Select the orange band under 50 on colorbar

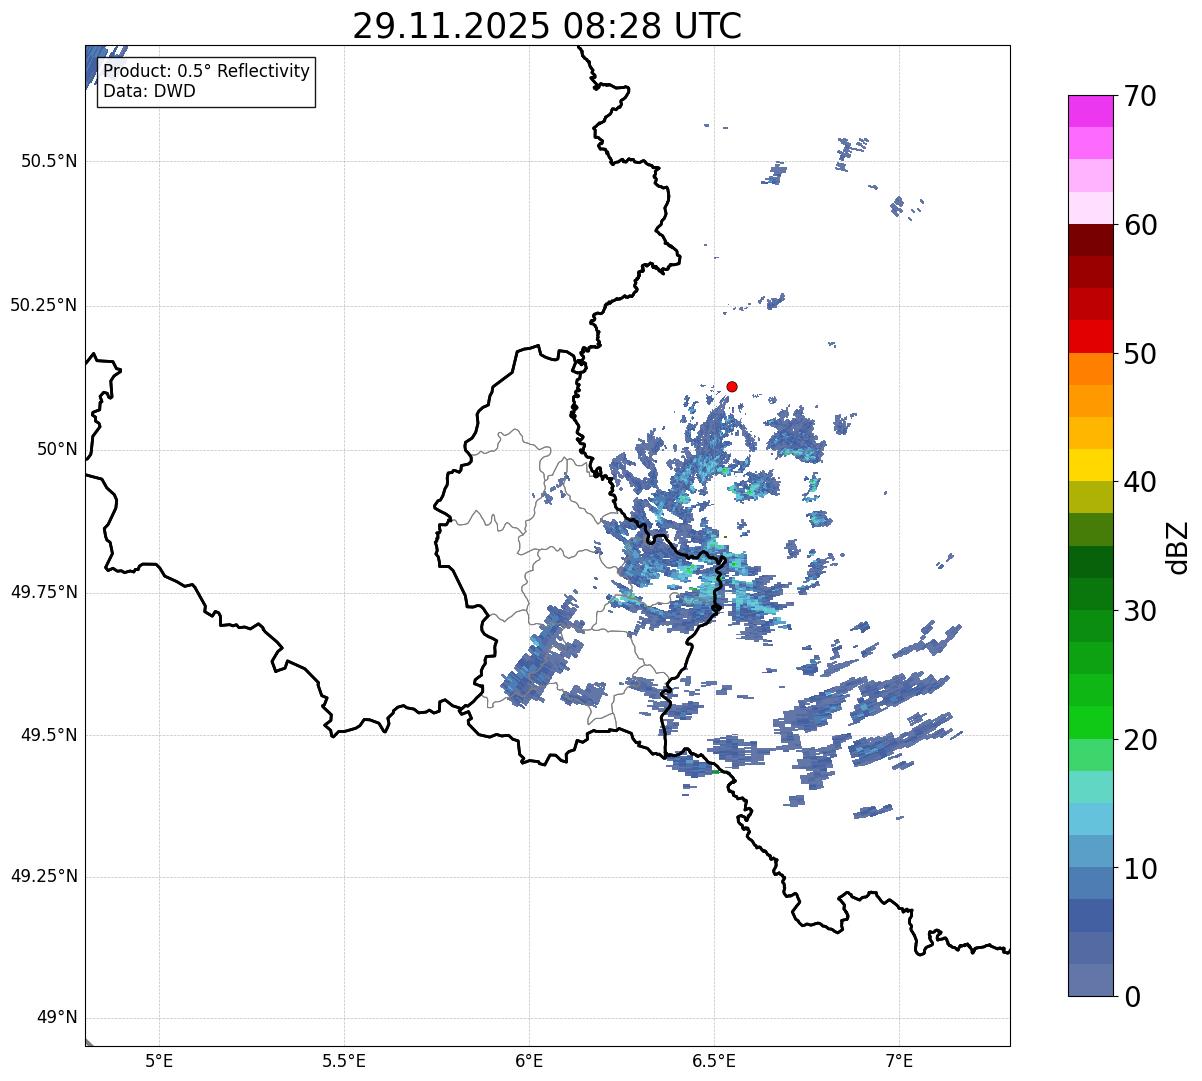(1091, 369)
